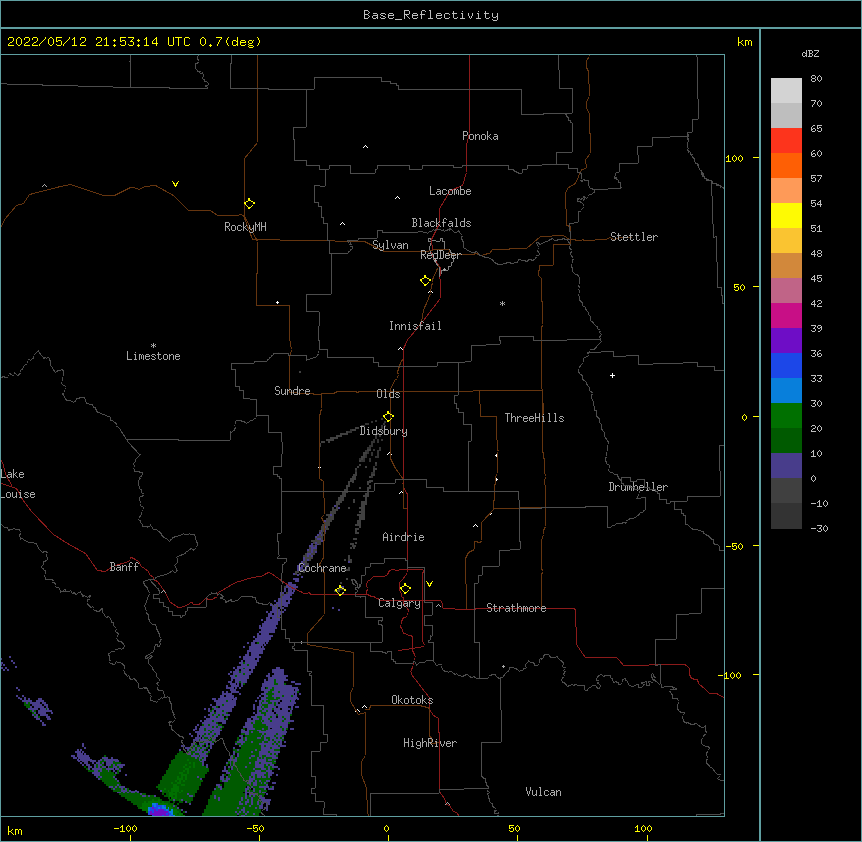Click the Lake Louise label
Image resolution: width=862 pixels, height=842 pixels.
[x=18, y=484]
